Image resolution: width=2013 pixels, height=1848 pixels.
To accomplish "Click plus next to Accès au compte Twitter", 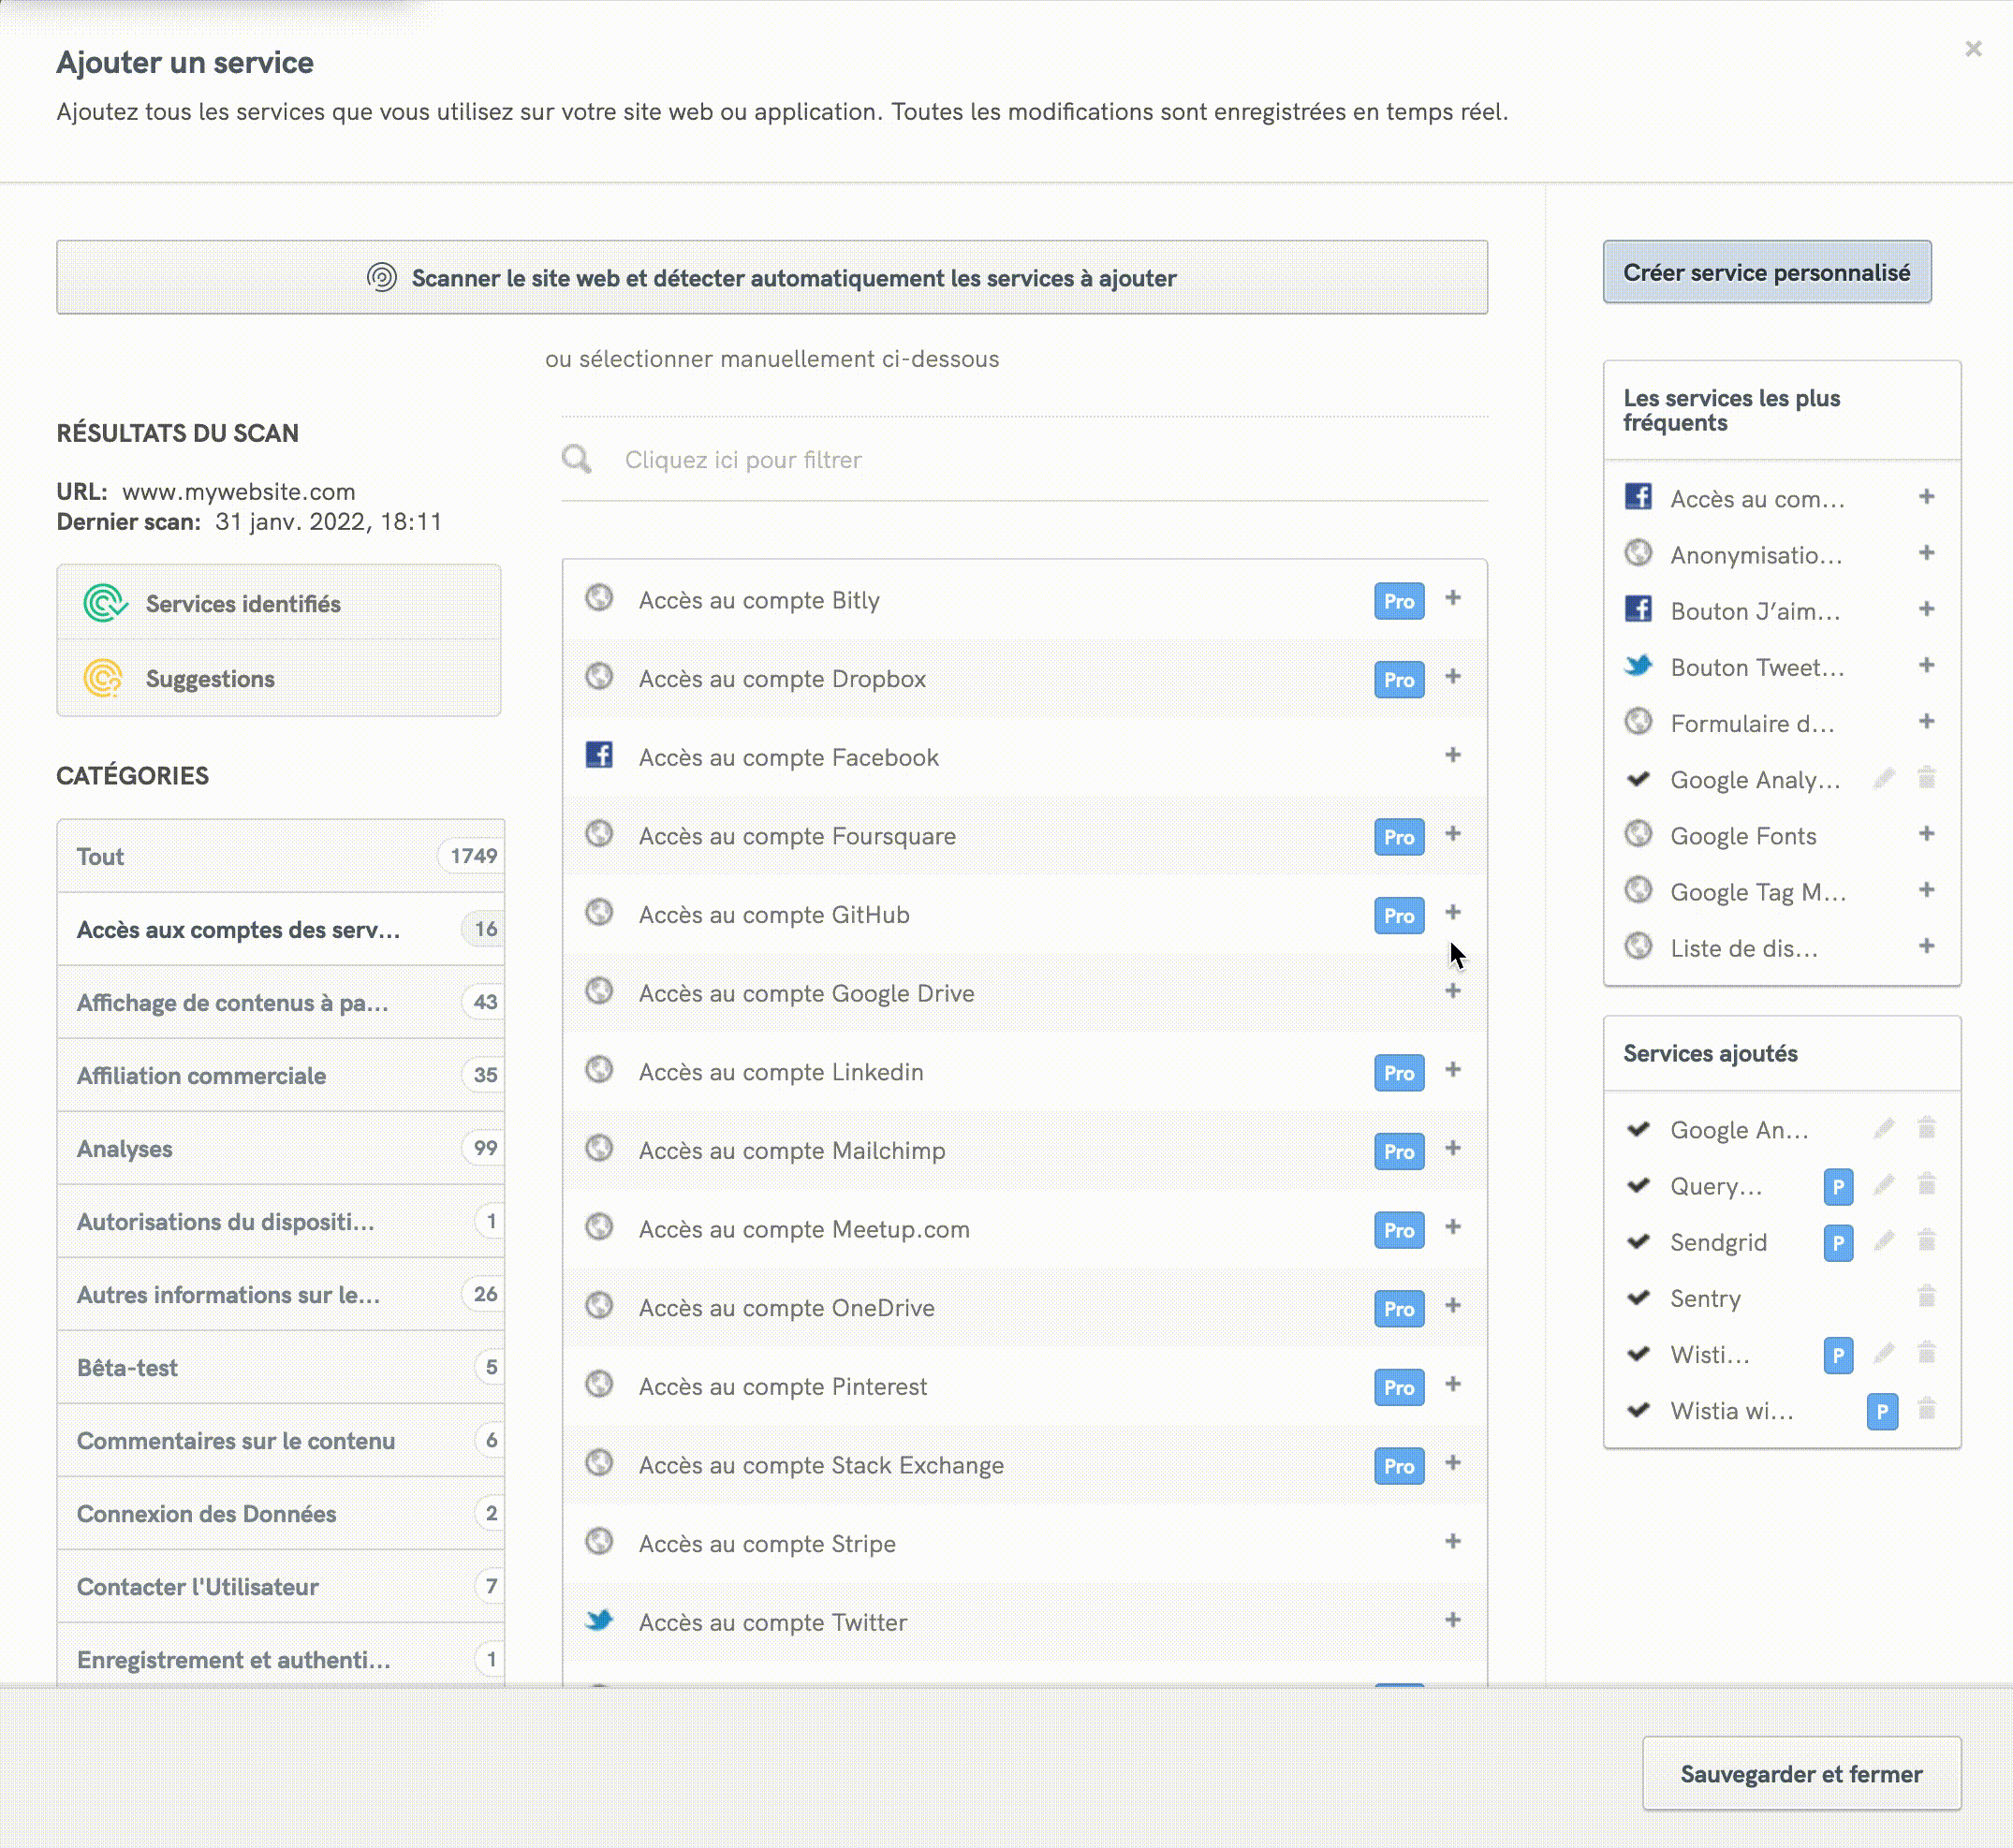I will [1452, 1620].
